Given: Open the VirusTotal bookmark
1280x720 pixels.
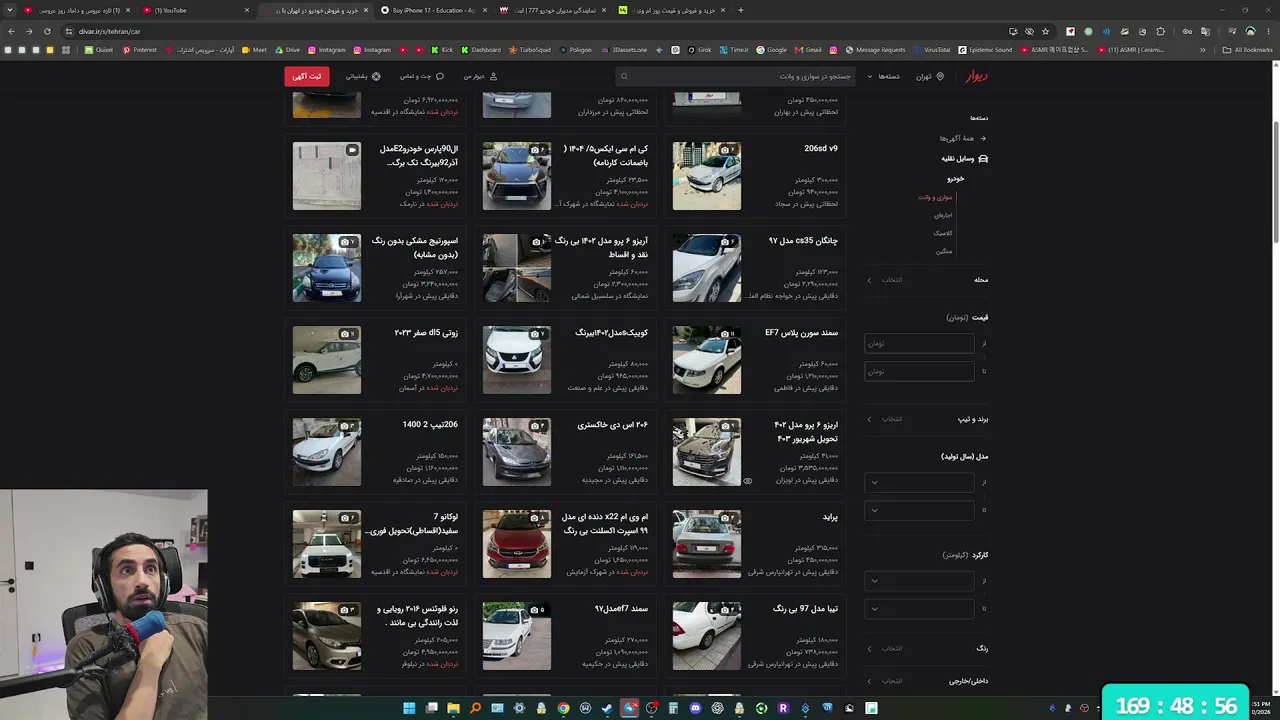Looking at the screenshot, I should pyautogui.click(x=932, y=50).
